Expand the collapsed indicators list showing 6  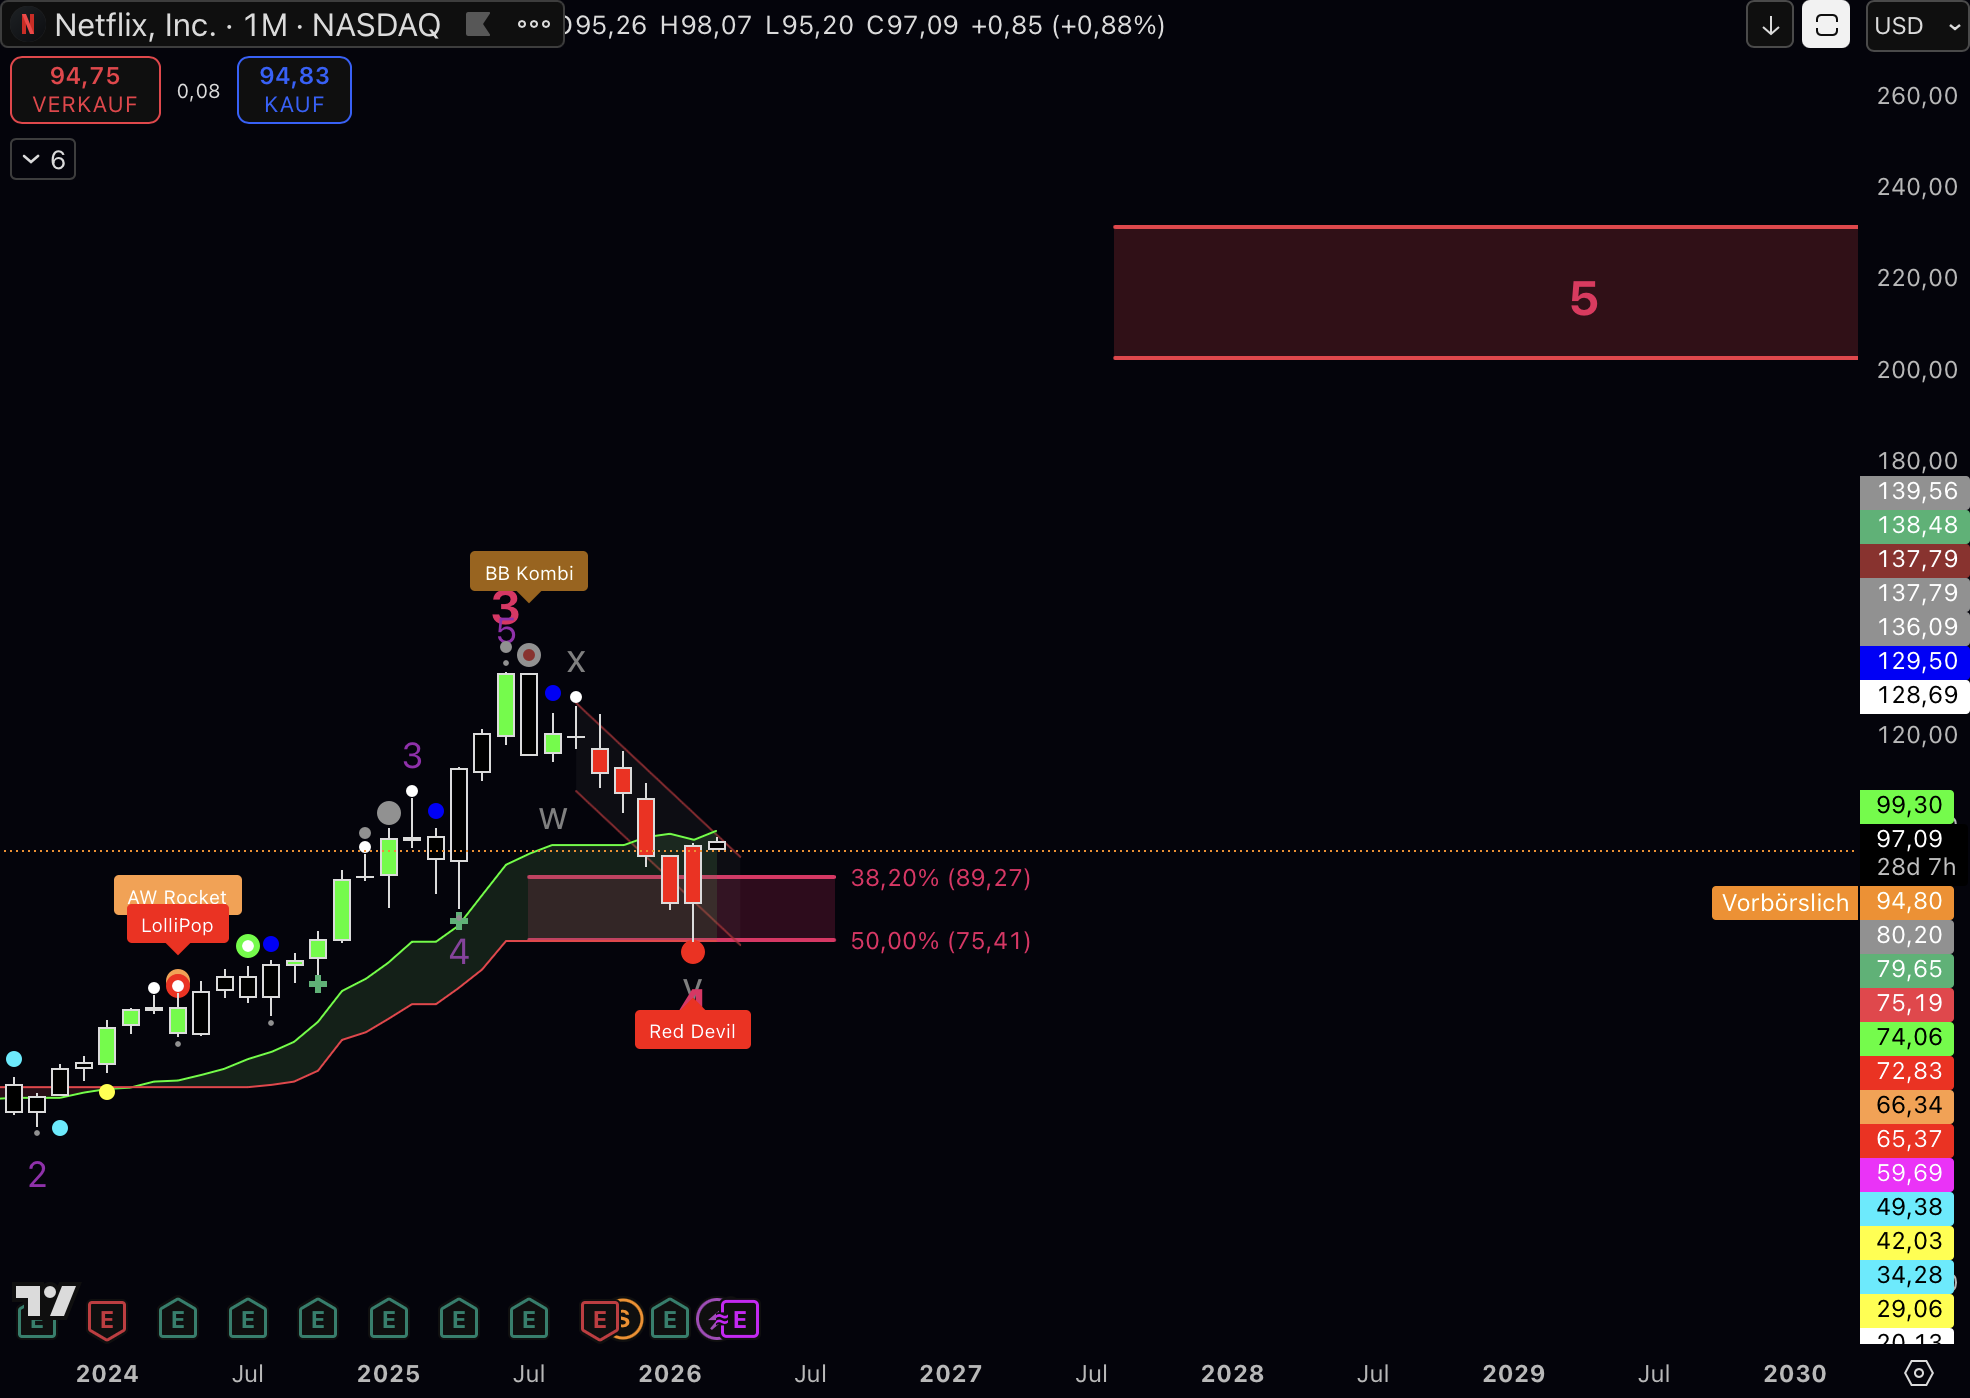(x=43, y=160)
